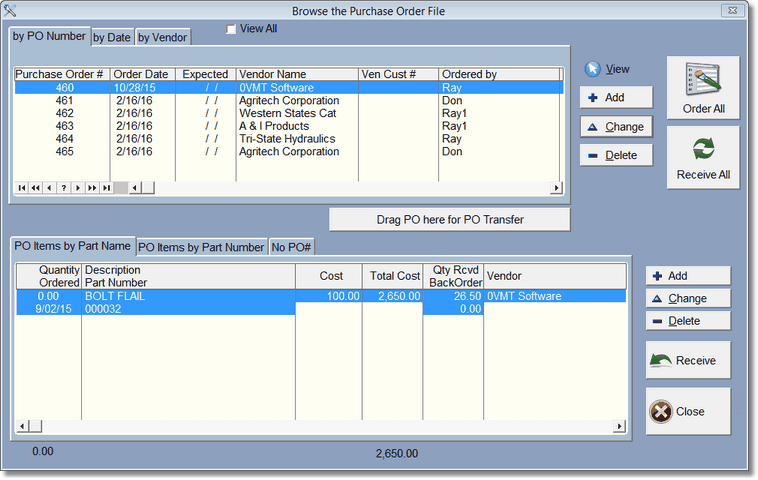Screen dimensions: 758x480
Task: Click the Receive All refresh icon
Action: (703, 149)
